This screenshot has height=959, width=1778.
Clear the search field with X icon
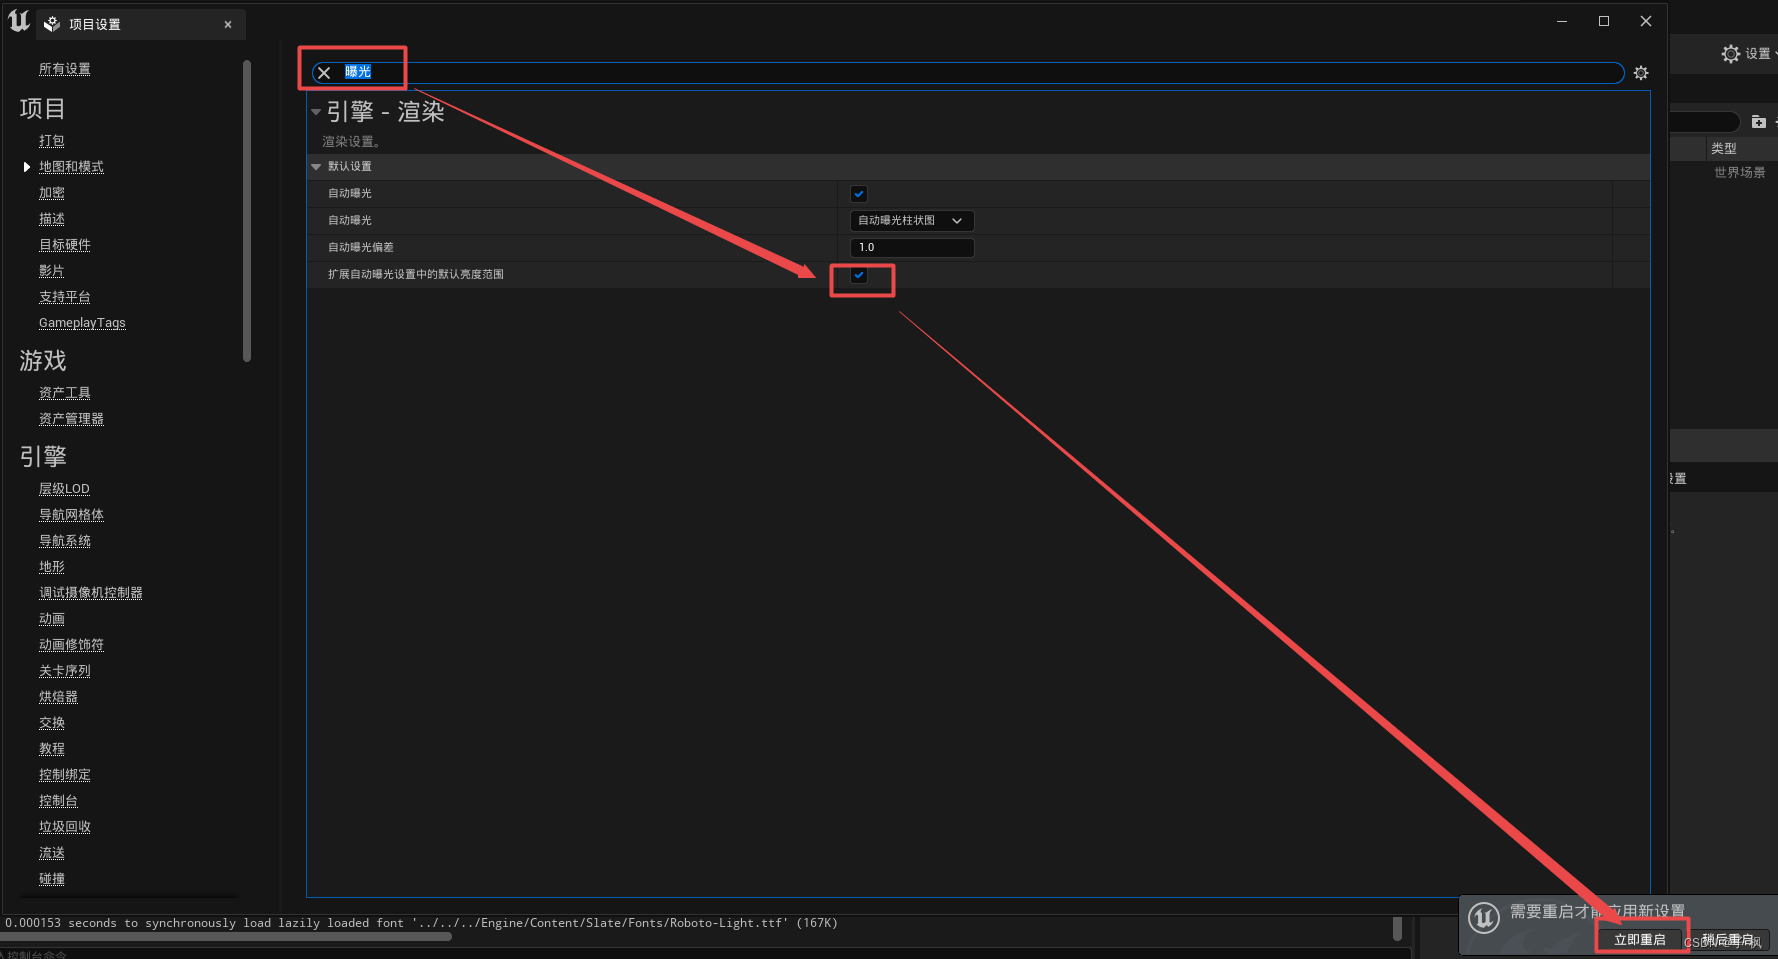[324, 73]
